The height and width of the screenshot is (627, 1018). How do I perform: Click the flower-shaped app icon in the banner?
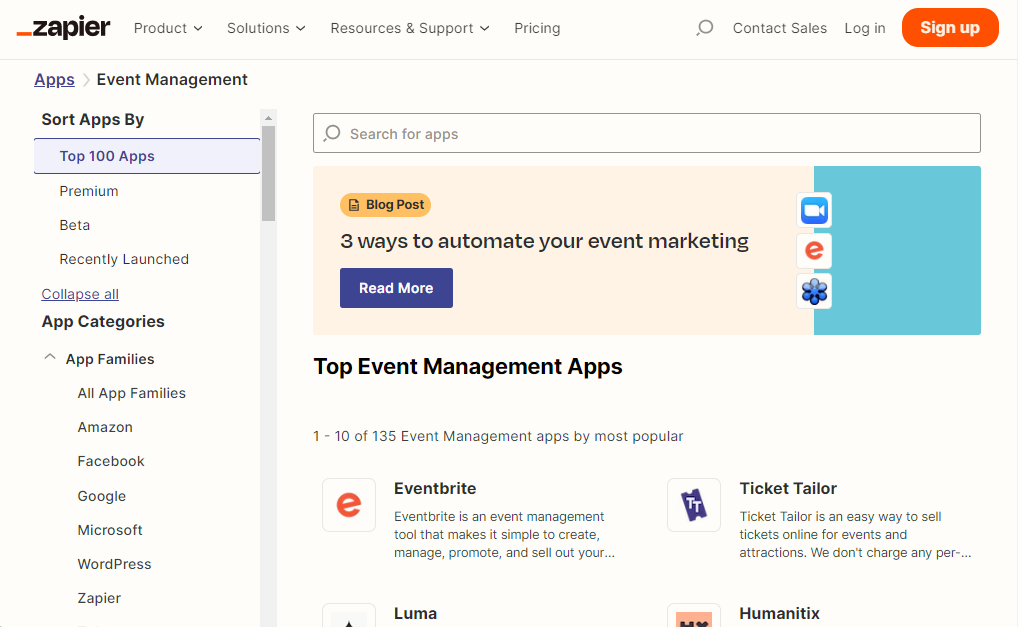tap(814, 291)
